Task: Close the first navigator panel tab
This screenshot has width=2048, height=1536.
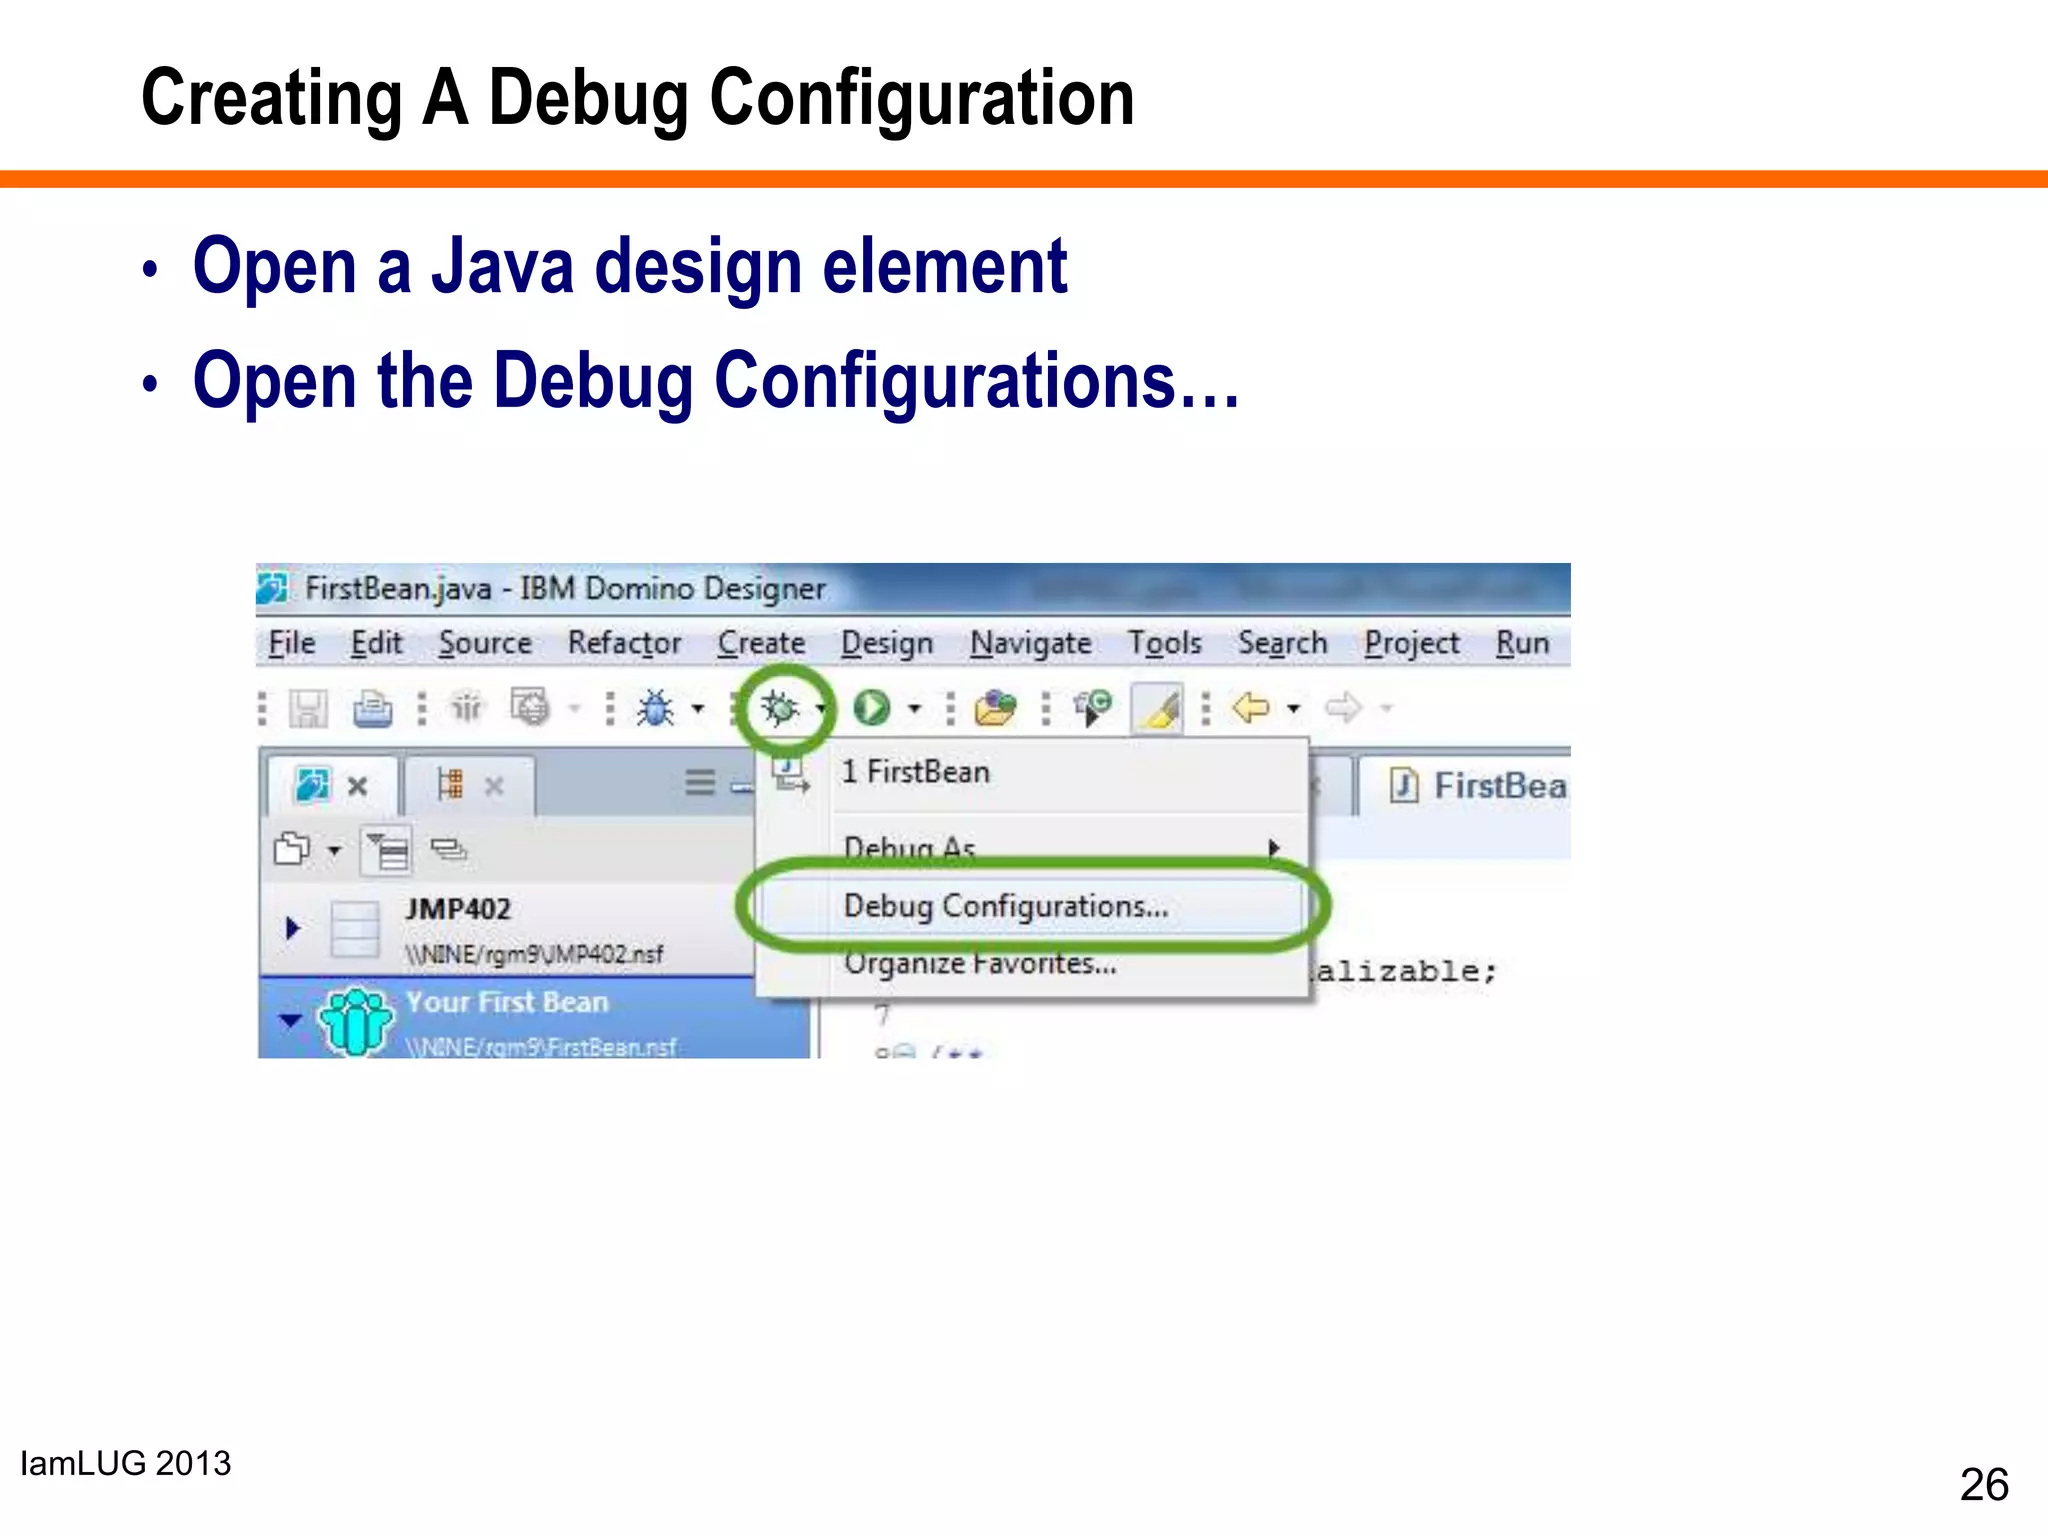Action: pyautogui.click(x=357, y=786)
